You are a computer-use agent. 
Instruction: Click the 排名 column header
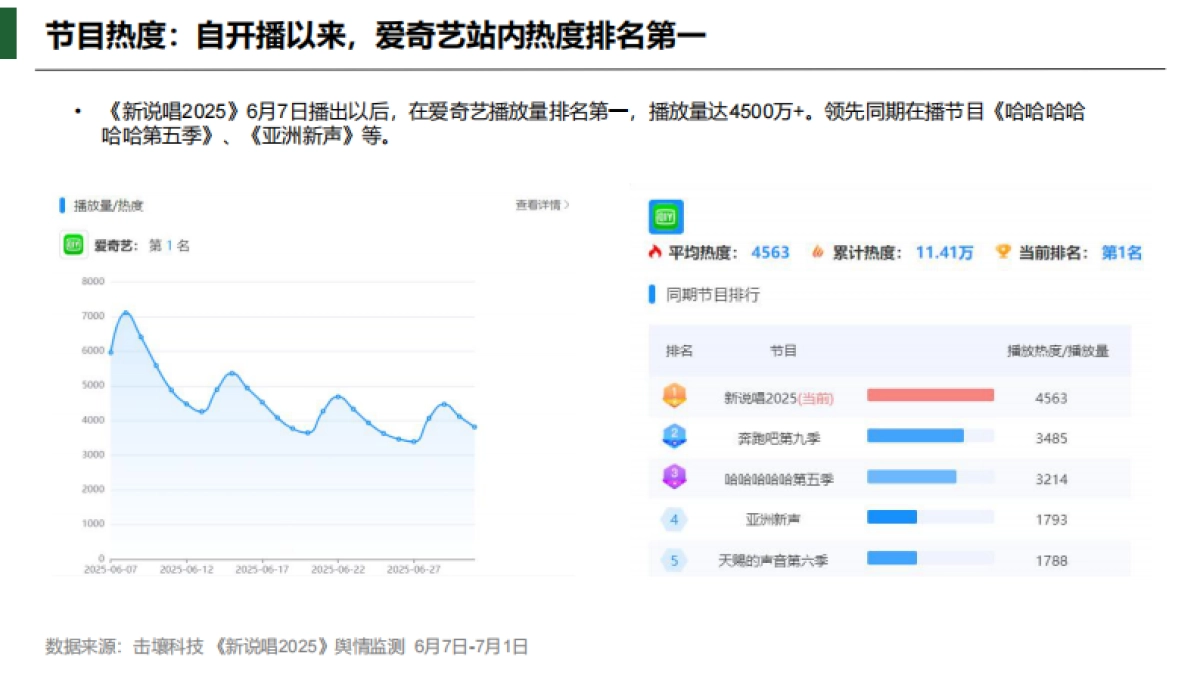[x=681, y=350]
